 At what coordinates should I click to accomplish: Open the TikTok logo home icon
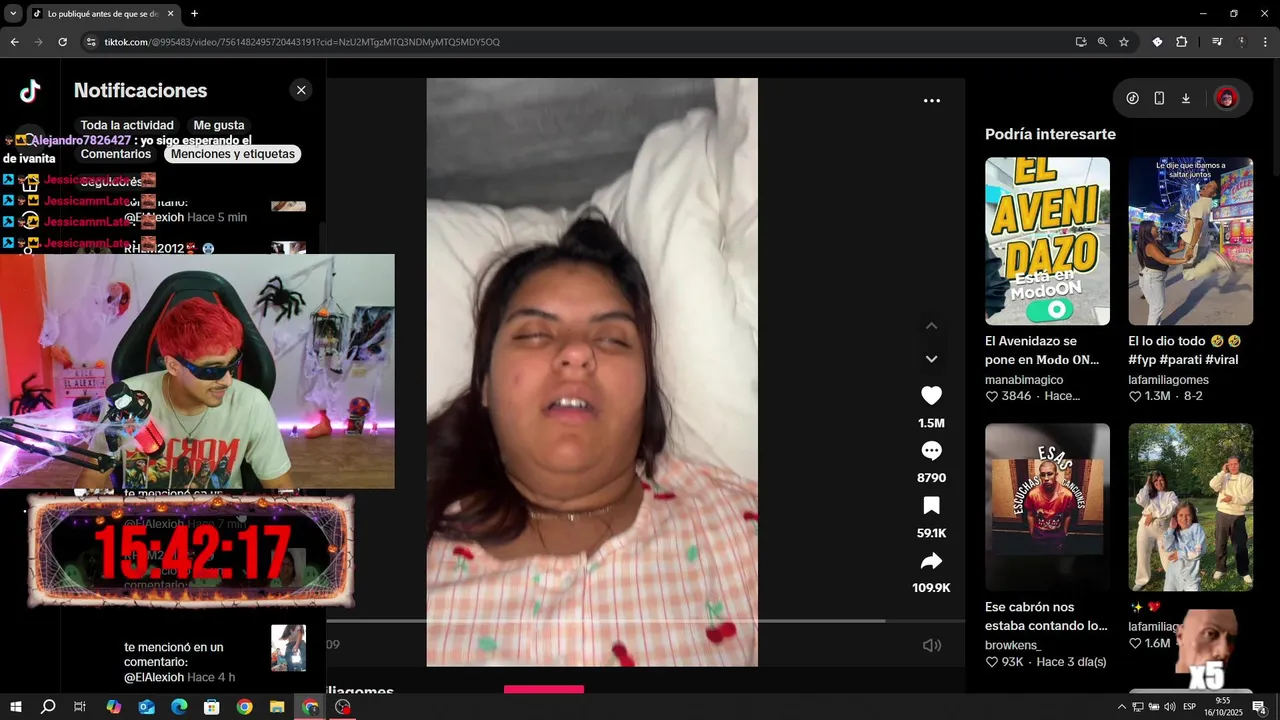[x=30, y=91]
